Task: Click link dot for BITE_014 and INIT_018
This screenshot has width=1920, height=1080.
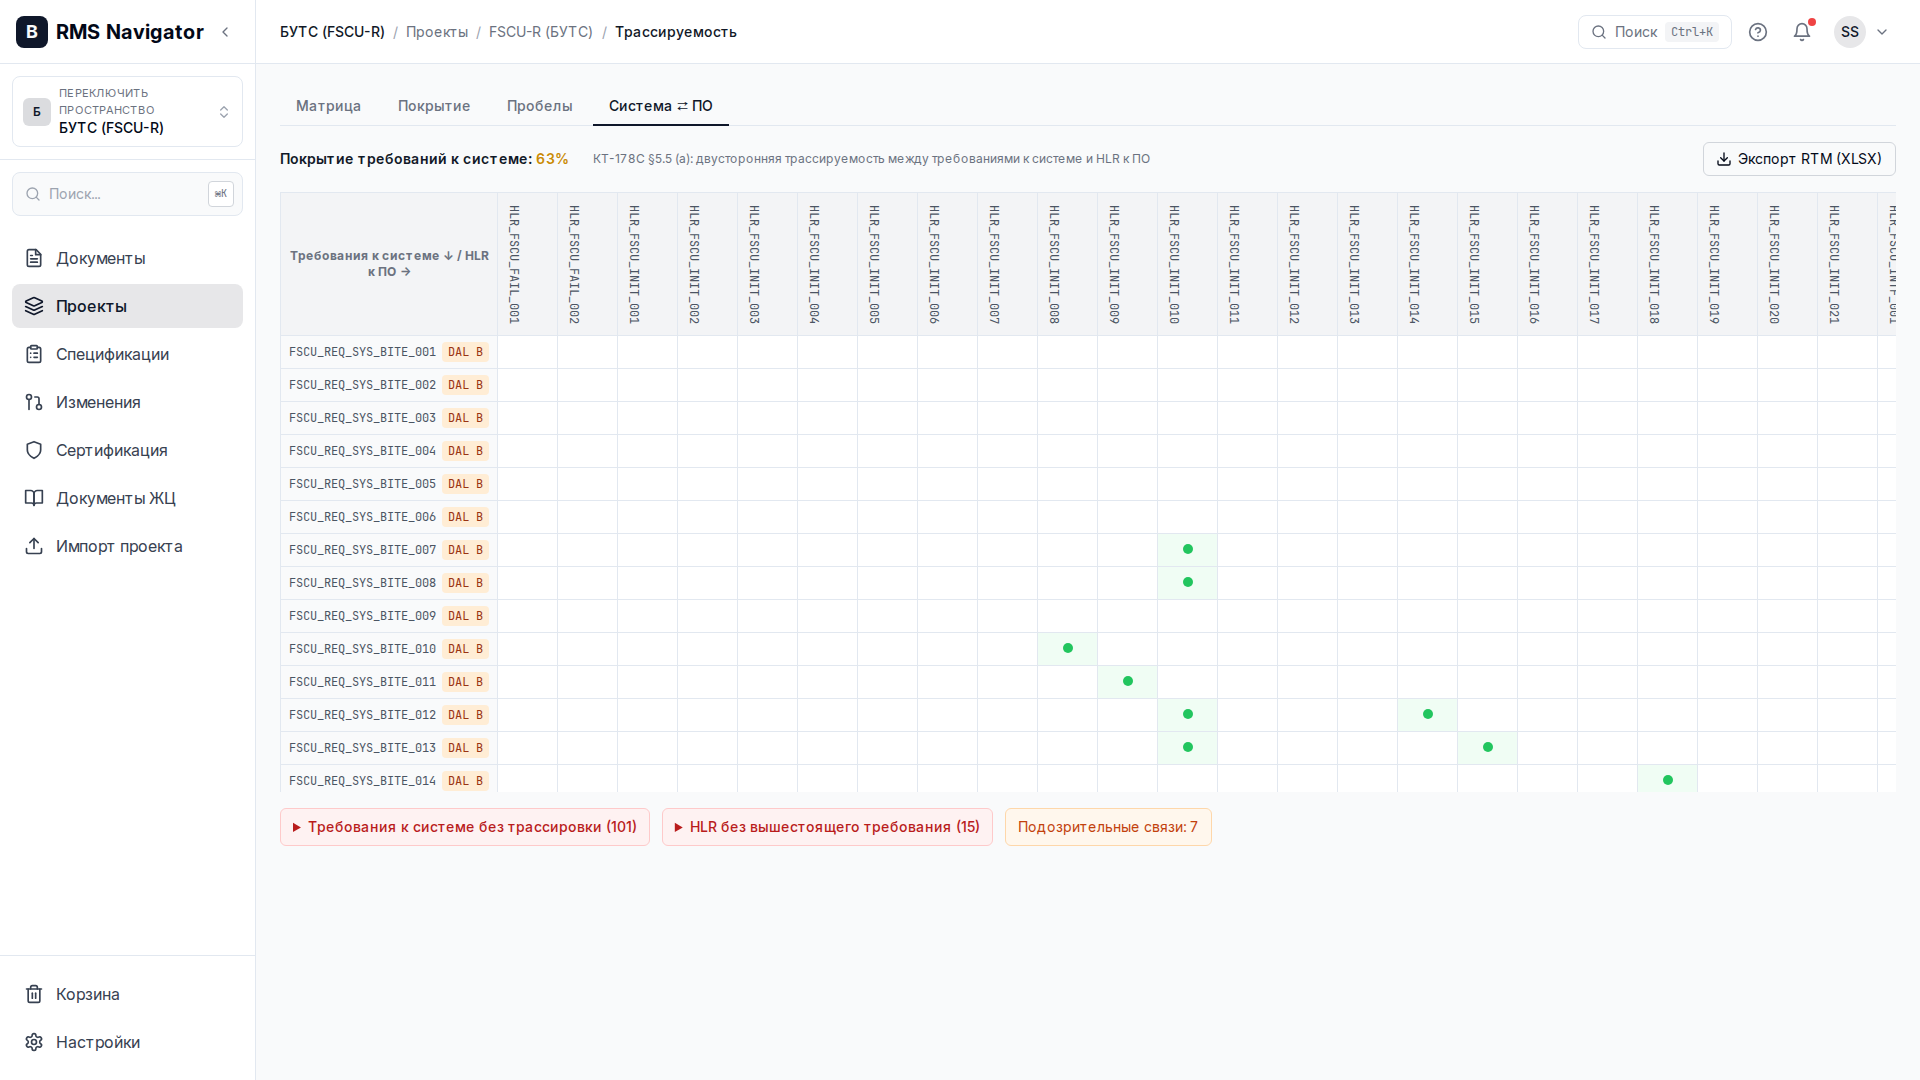Action: [x=1668, y=780]
